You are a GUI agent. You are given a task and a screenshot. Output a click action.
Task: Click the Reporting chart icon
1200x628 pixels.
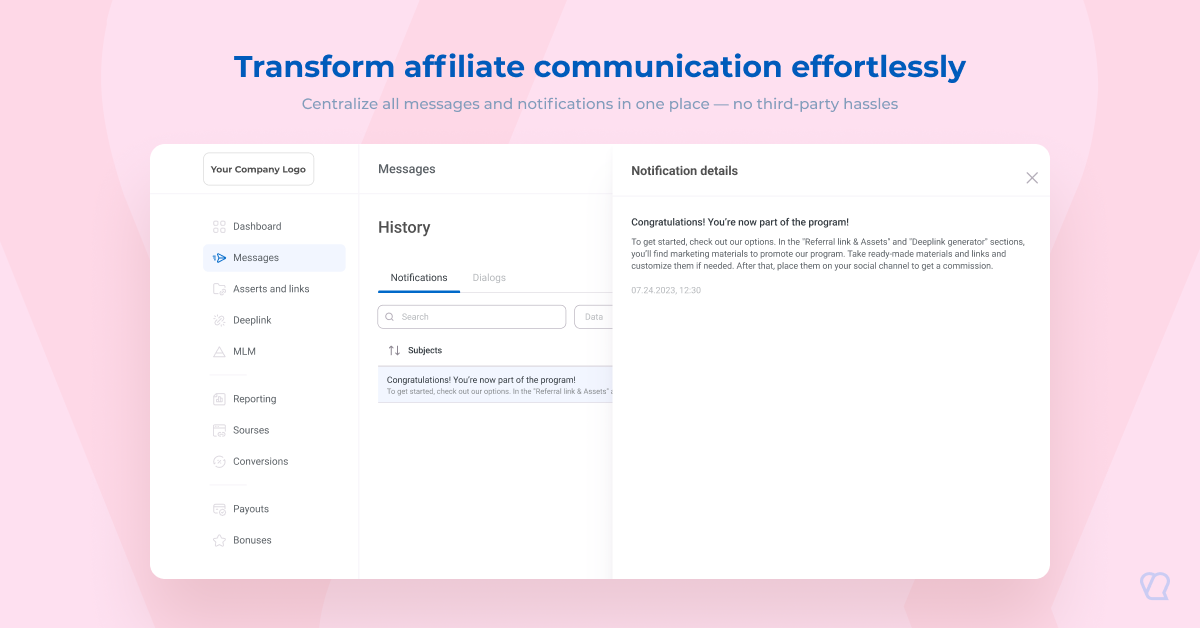pos(219,399)
